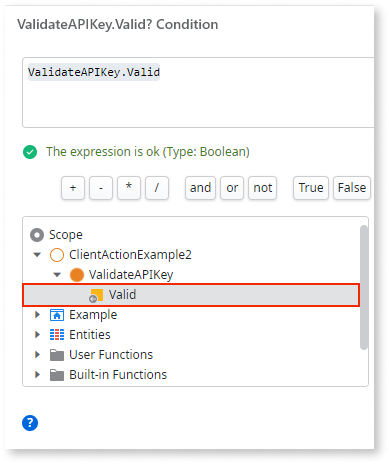Click the green expression ok checkmark icon
The height and width of the screenshot is (464, 389).
[x=30, y=152]
